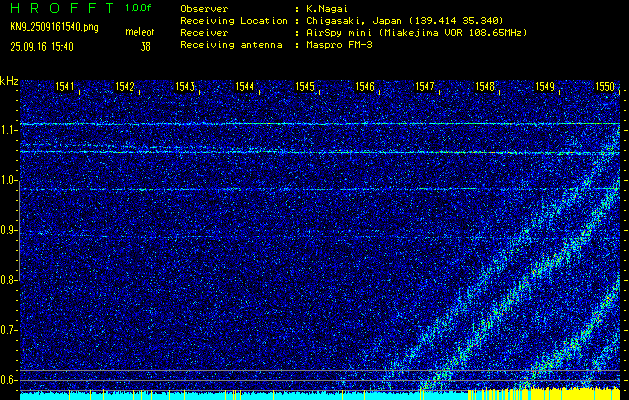Click the 1544 time marker
This screenshot has height=400, width=629.
[245, 86]
